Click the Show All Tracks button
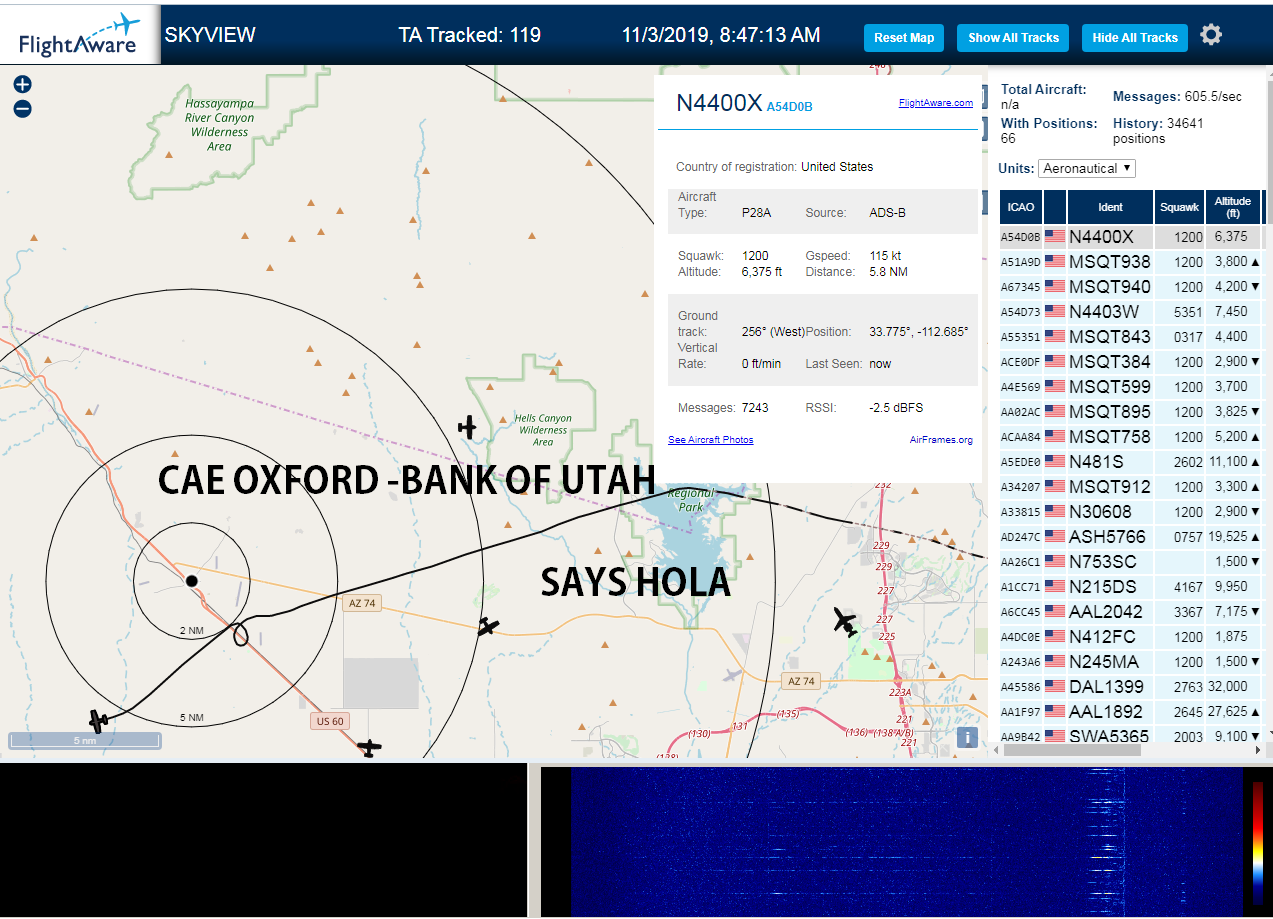Image resolution: width=1273 pixels, height=919 pixels. coord(1013,38)
